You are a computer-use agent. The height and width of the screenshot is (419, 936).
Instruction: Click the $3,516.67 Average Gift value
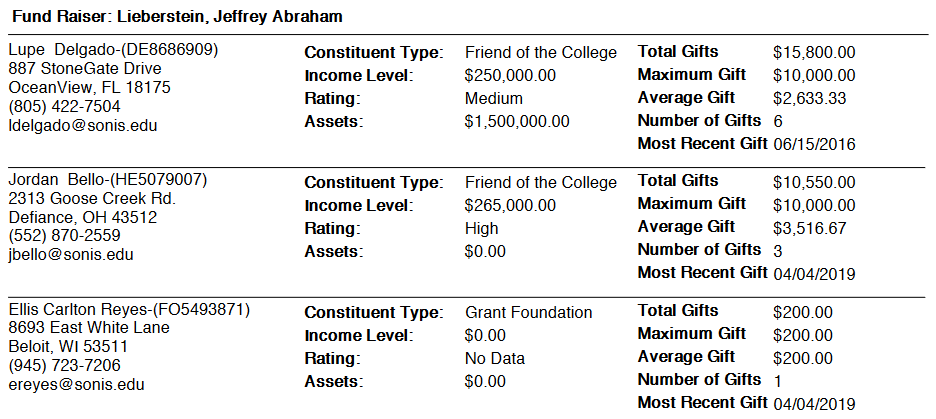(x=810, y=228)
